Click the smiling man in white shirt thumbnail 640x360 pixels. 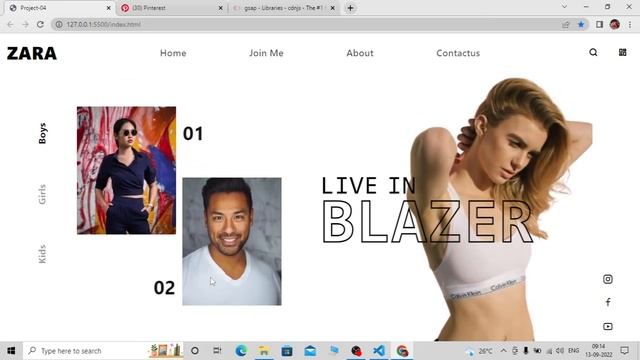click(x=232, y=241)
